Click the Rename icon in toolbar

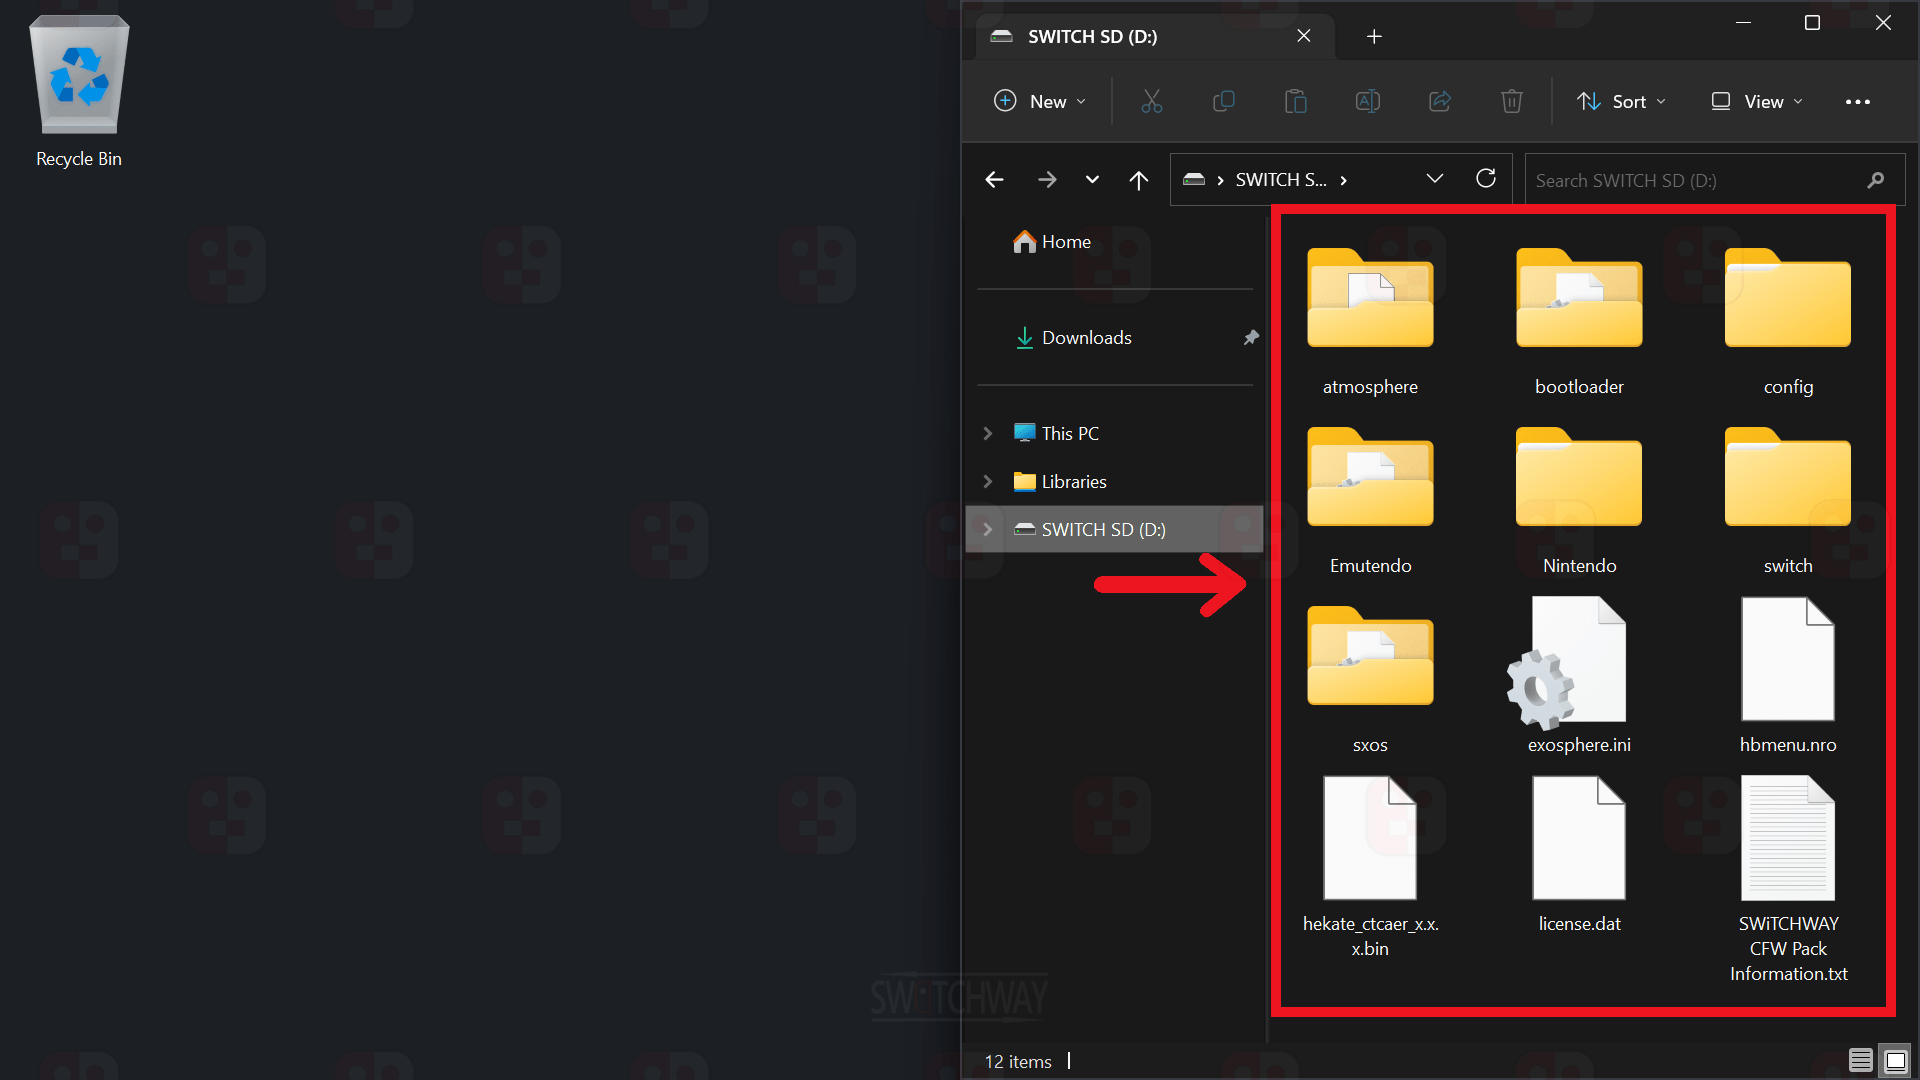coord(1368,101)
